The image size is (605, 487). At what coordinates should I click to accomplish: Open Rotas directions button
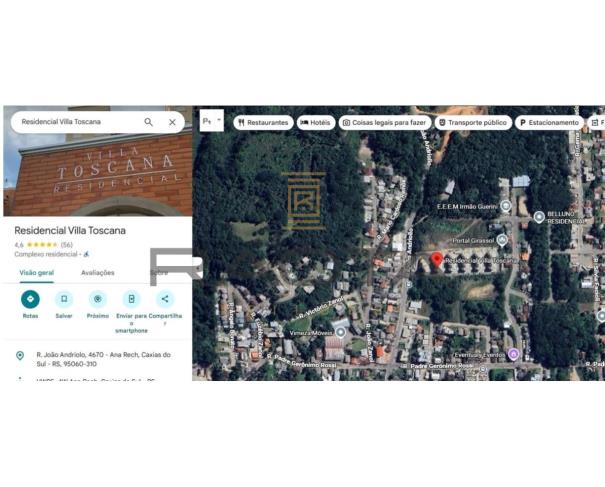(30, 299)
